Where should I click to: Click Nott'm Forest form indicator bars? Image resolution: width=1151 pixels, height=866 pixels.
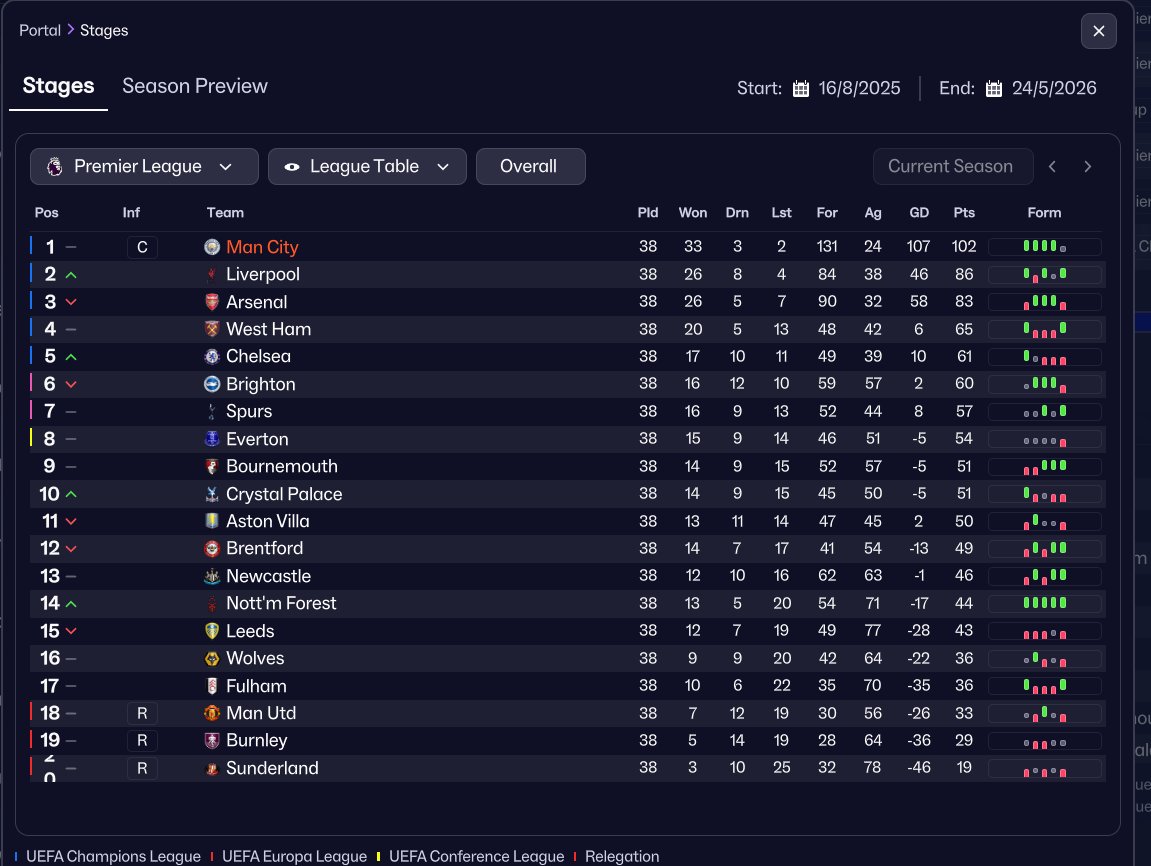pyautogui.click(x=1045, y=603)
